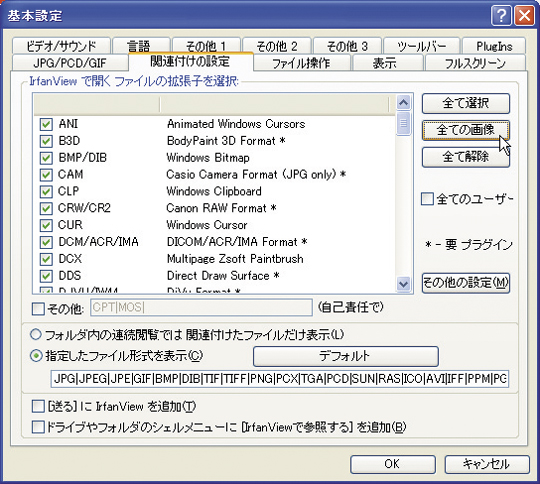540x484 pixels.
Task: Open the PlugIns tab
Action: coord(494,46)
